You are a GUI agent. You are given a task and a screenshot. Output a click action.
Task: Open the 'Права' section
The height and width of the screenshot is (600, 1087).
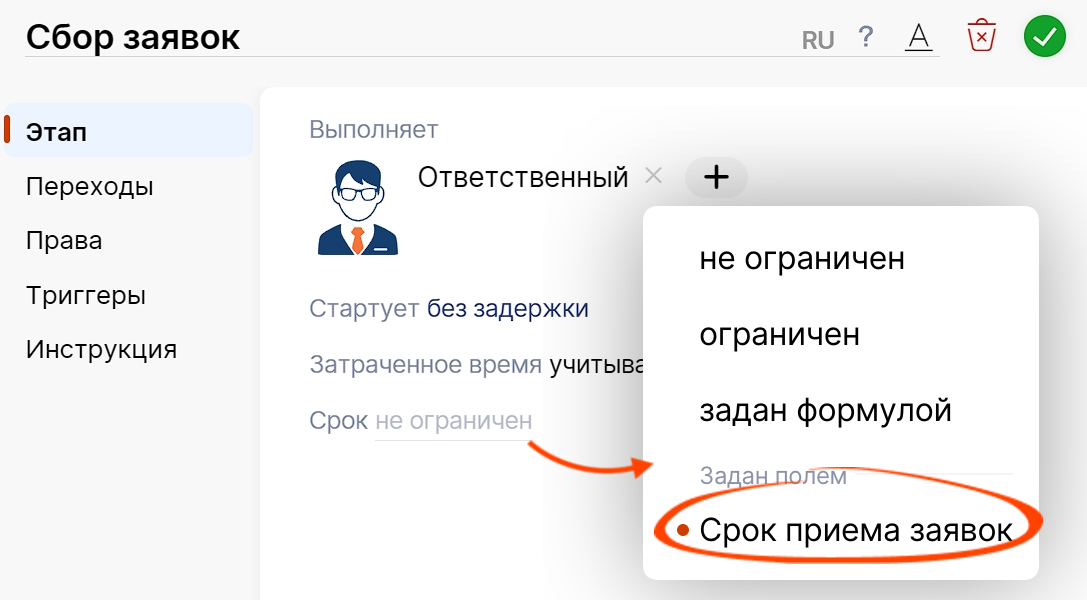pos(64,241)
